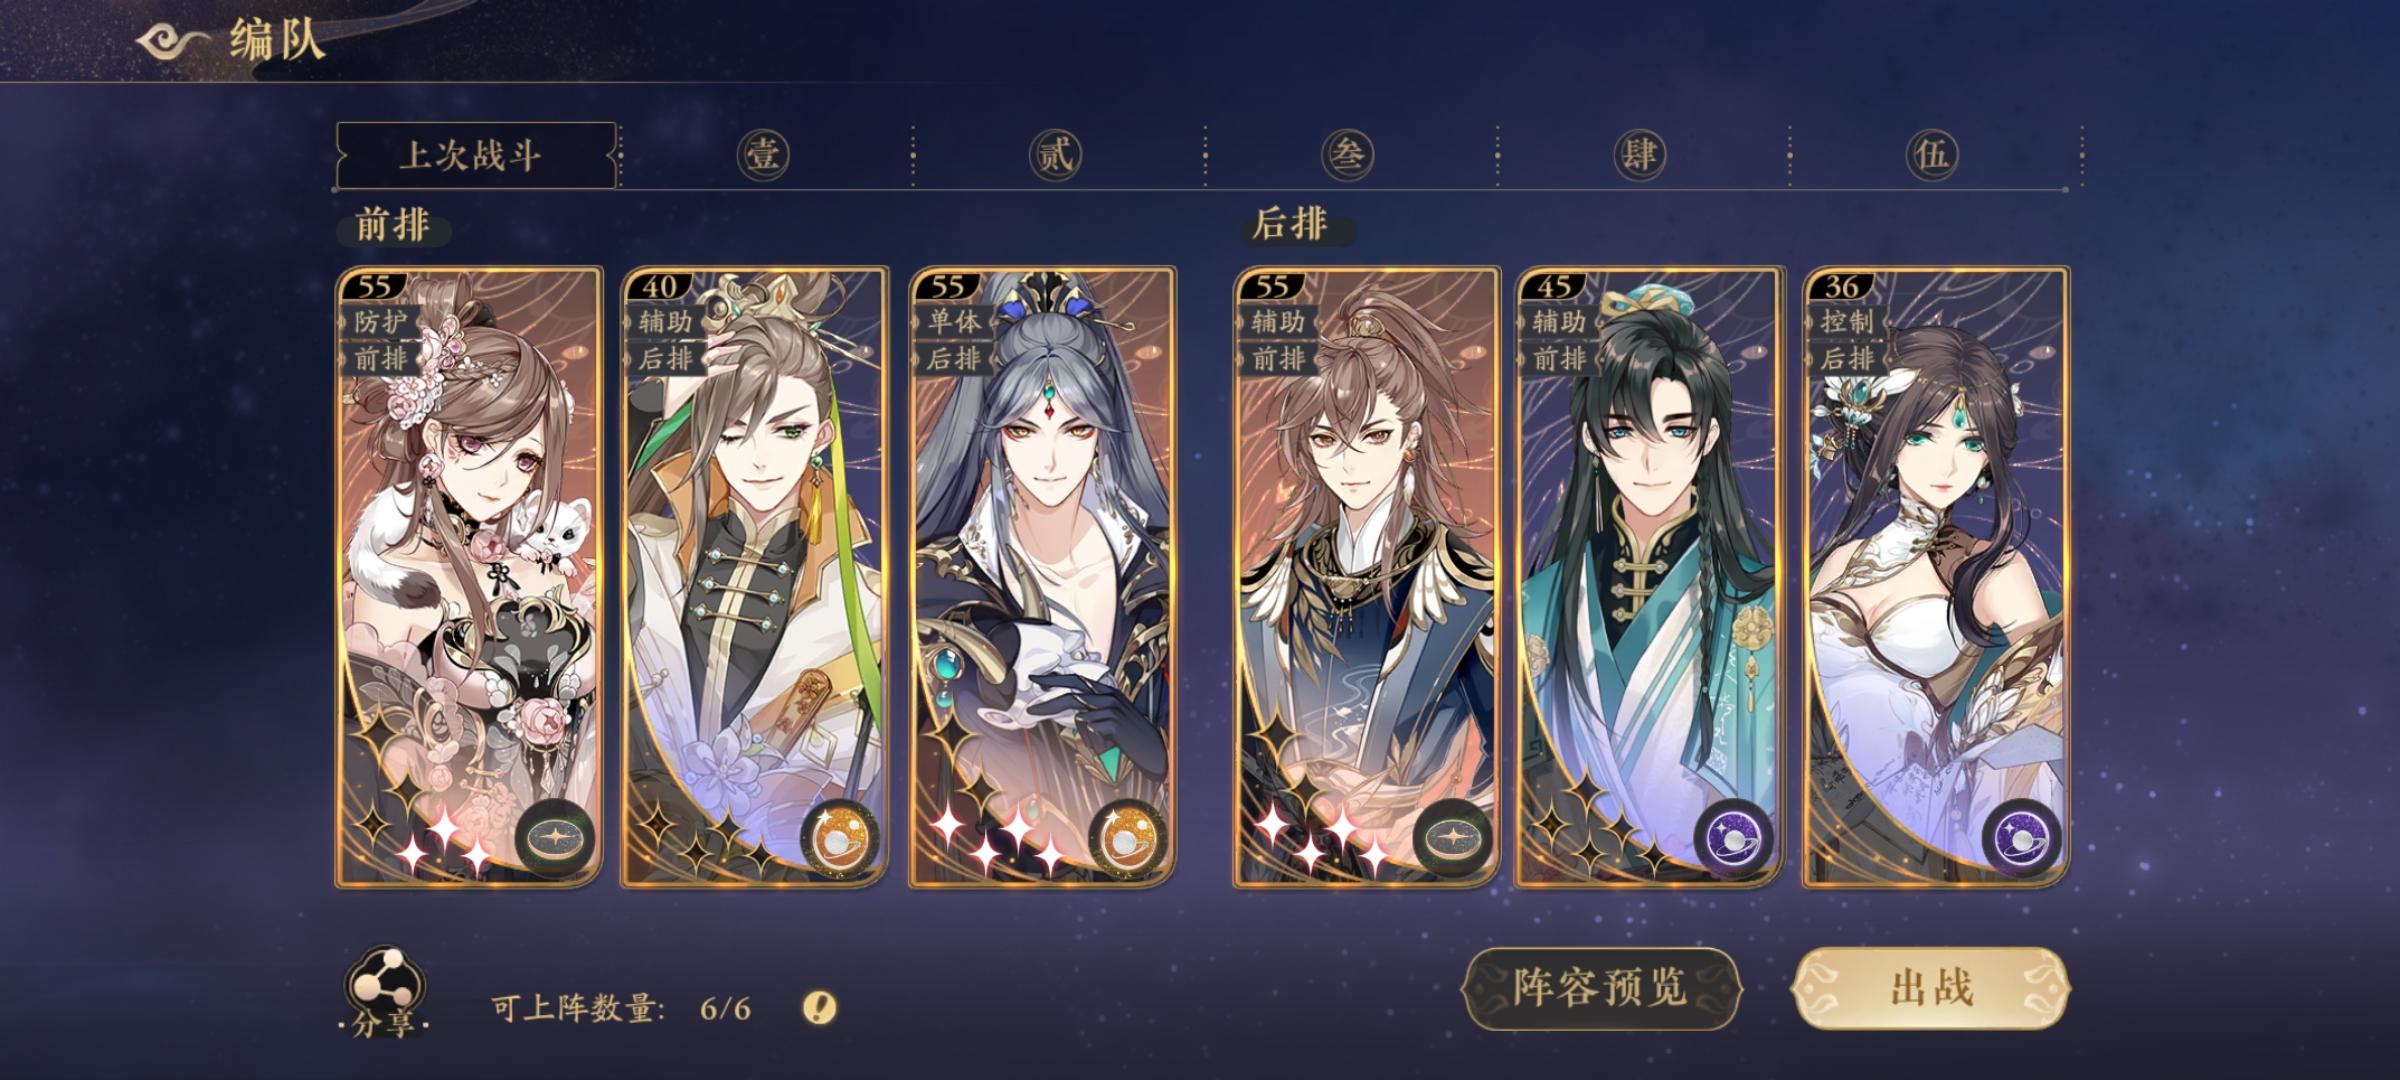
Task: Tap the purple planet badge on level-45 card
Action: 1734,839
